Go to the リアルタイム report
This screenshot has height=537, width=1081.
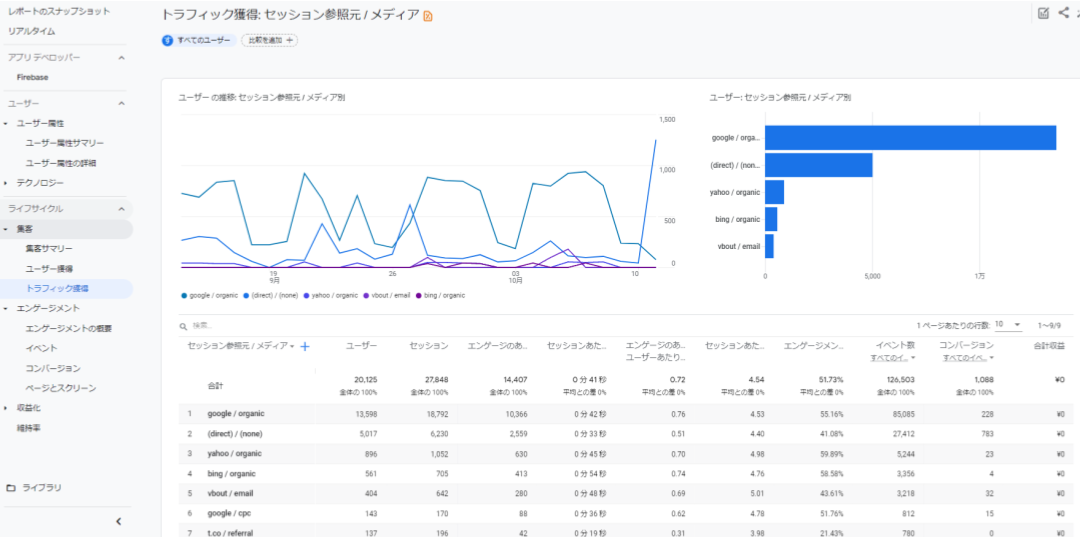pyautogui.click(x=32, y=31)
